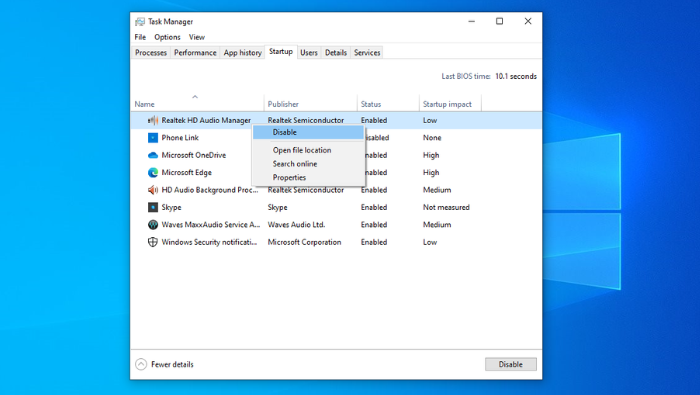Sort by the Publisher column header
Screen dimensions: 700x395
click(283, 104)
